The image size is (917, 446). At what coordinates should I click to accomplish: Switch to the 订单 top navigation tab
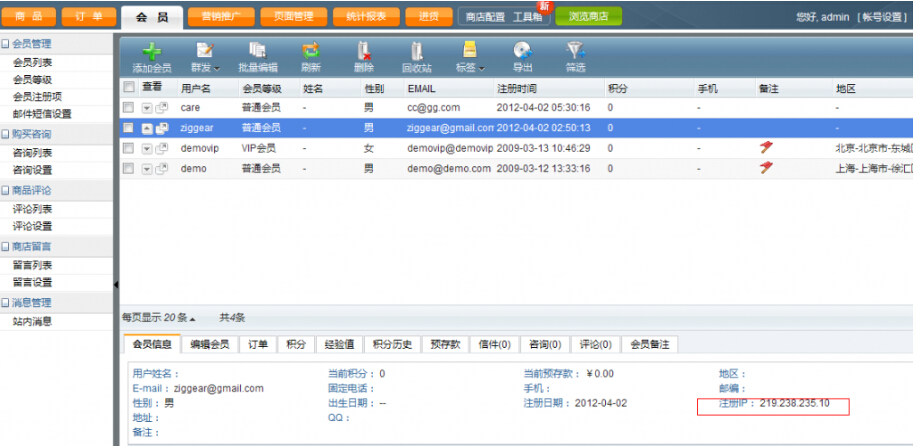click(89, 17)
